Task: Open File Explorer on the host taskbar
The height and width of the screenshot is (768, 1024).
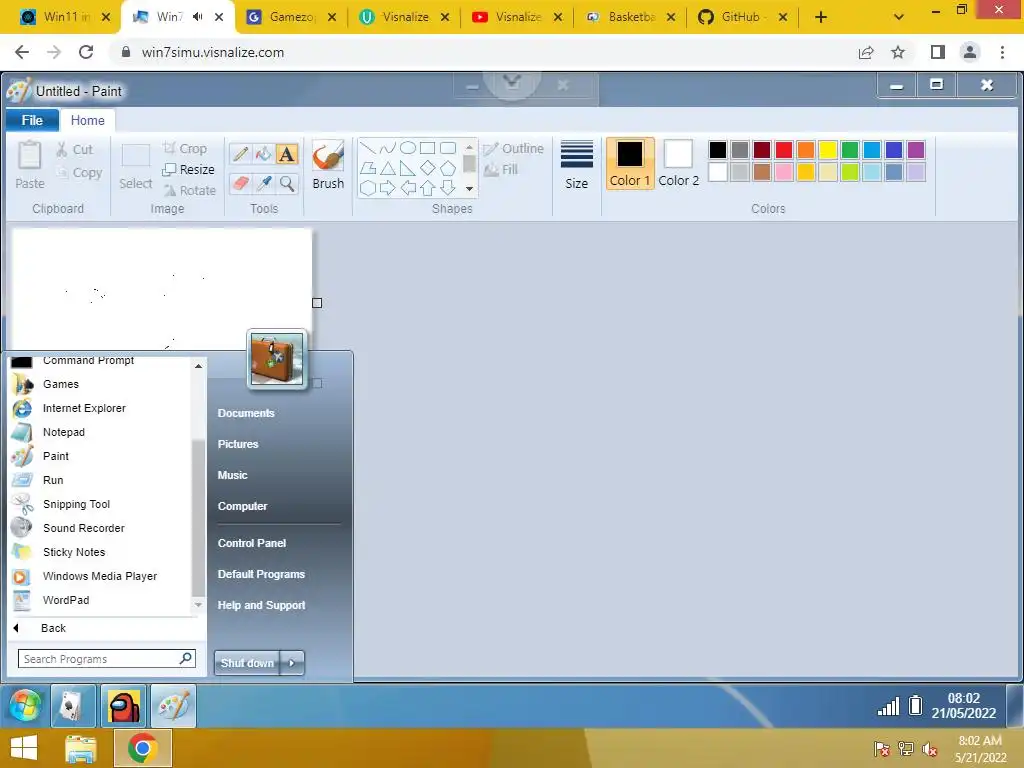Action: click(80, 749)
